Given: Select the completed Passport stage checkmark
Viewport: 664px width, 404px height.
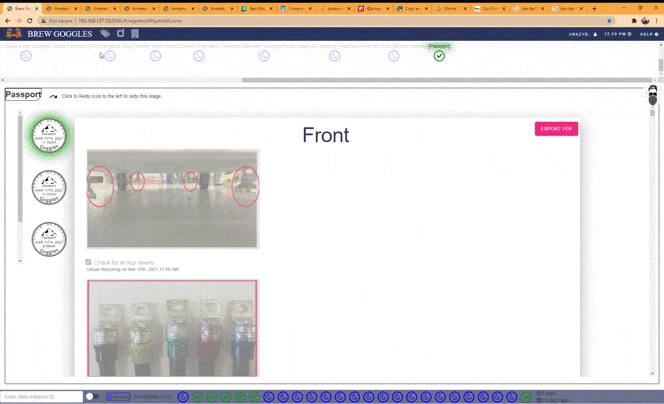Looking at the screenshot, I should 439,56.
